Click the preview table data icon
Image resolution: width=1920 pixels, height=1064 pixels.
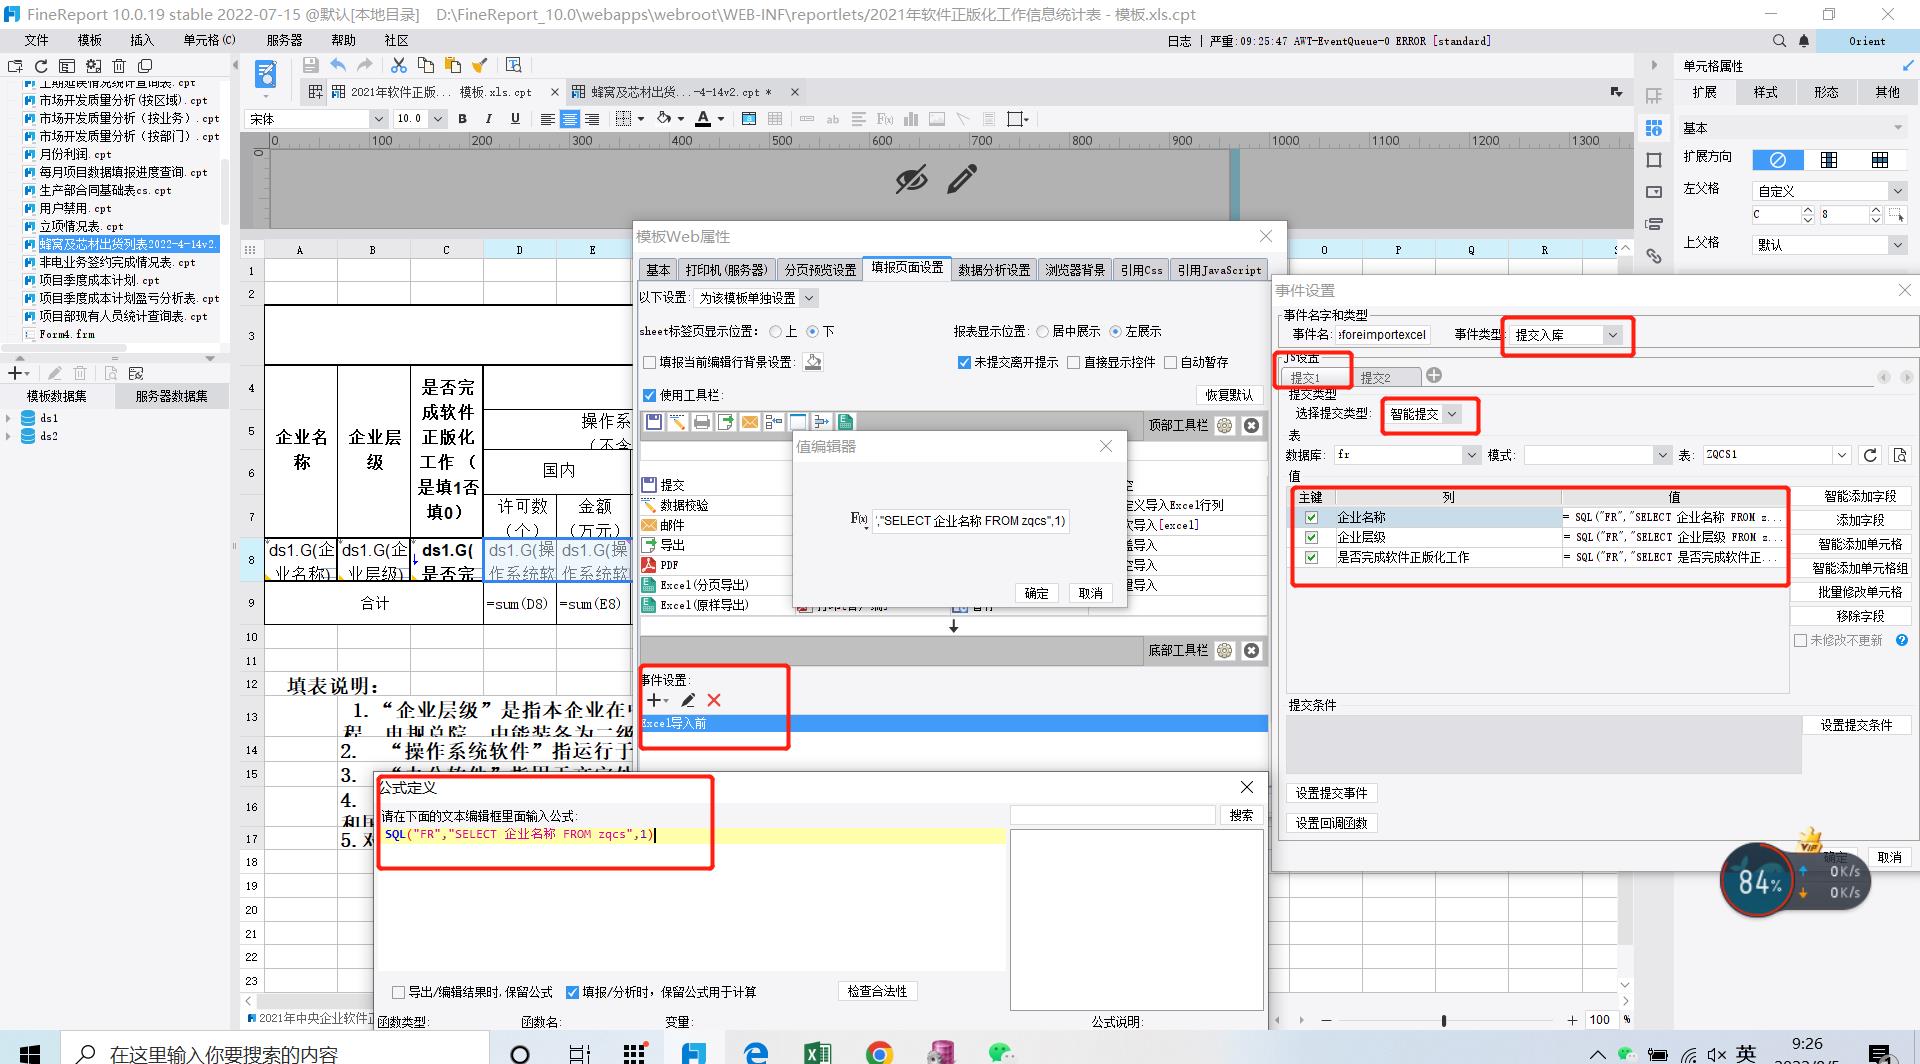click(x=1900, y=455)
